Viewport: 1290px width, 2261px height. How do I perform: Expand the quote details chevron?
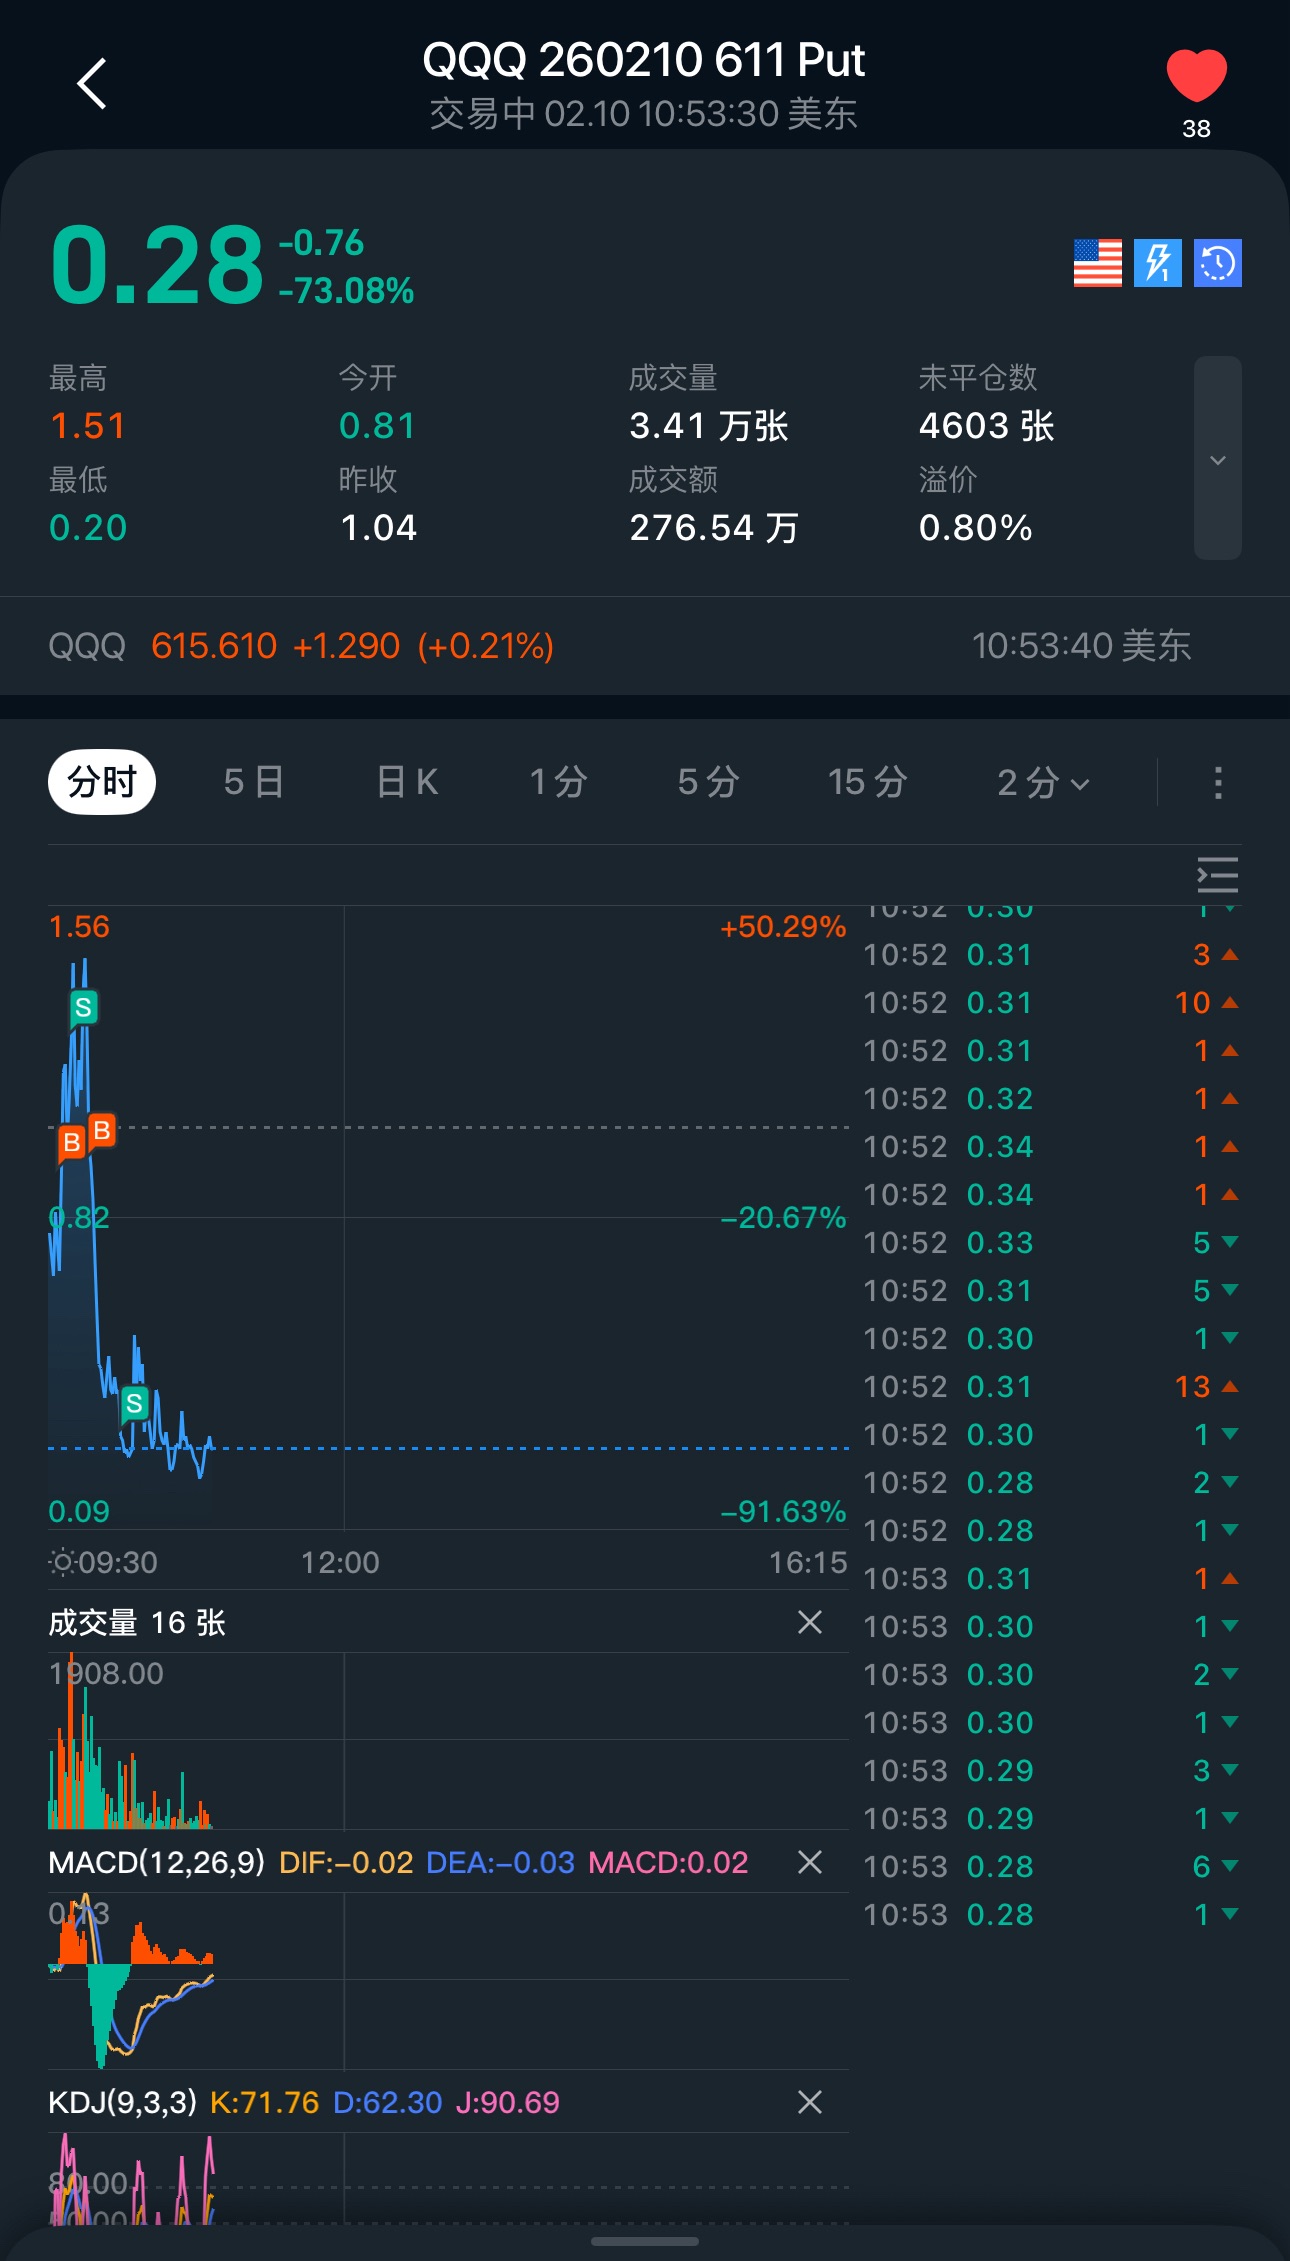click(1217, 459)
